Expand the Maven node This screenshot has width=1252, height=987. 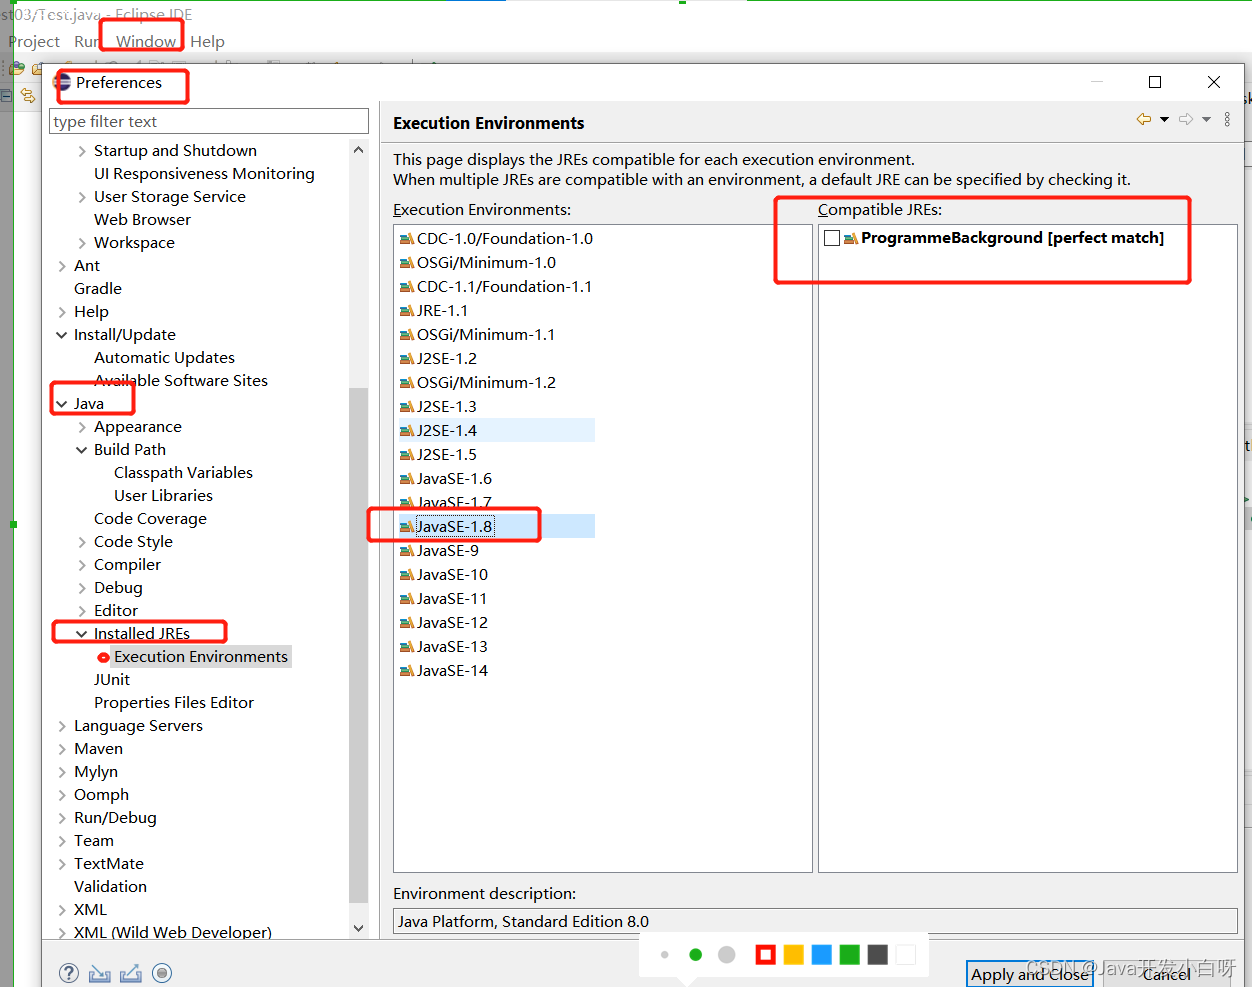click(62, 749)
